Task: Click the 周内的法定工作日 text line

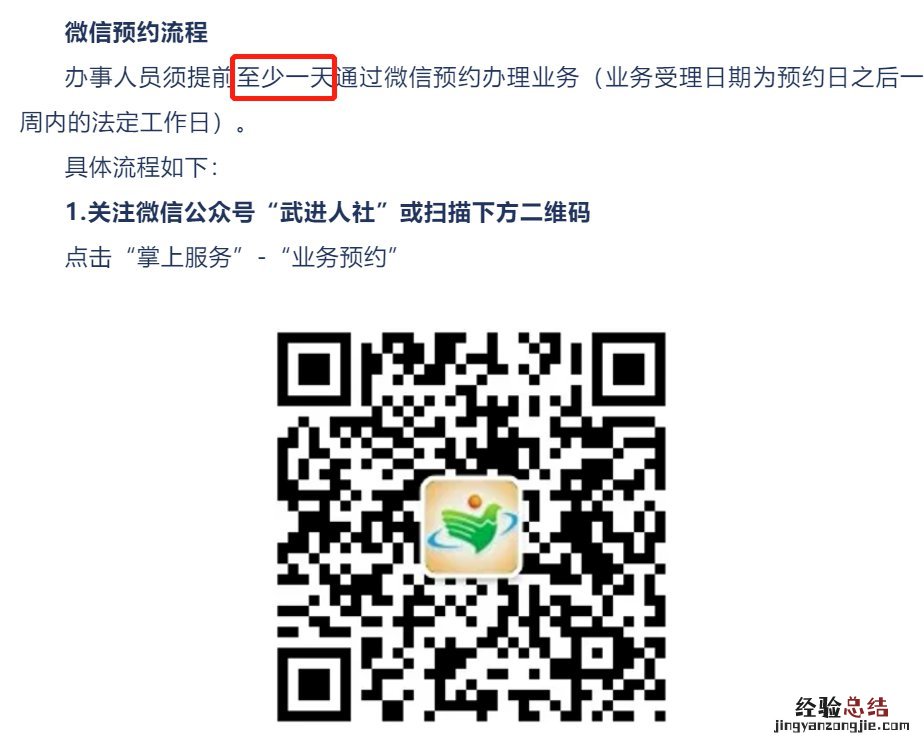Action: click(x=114, y=123)
